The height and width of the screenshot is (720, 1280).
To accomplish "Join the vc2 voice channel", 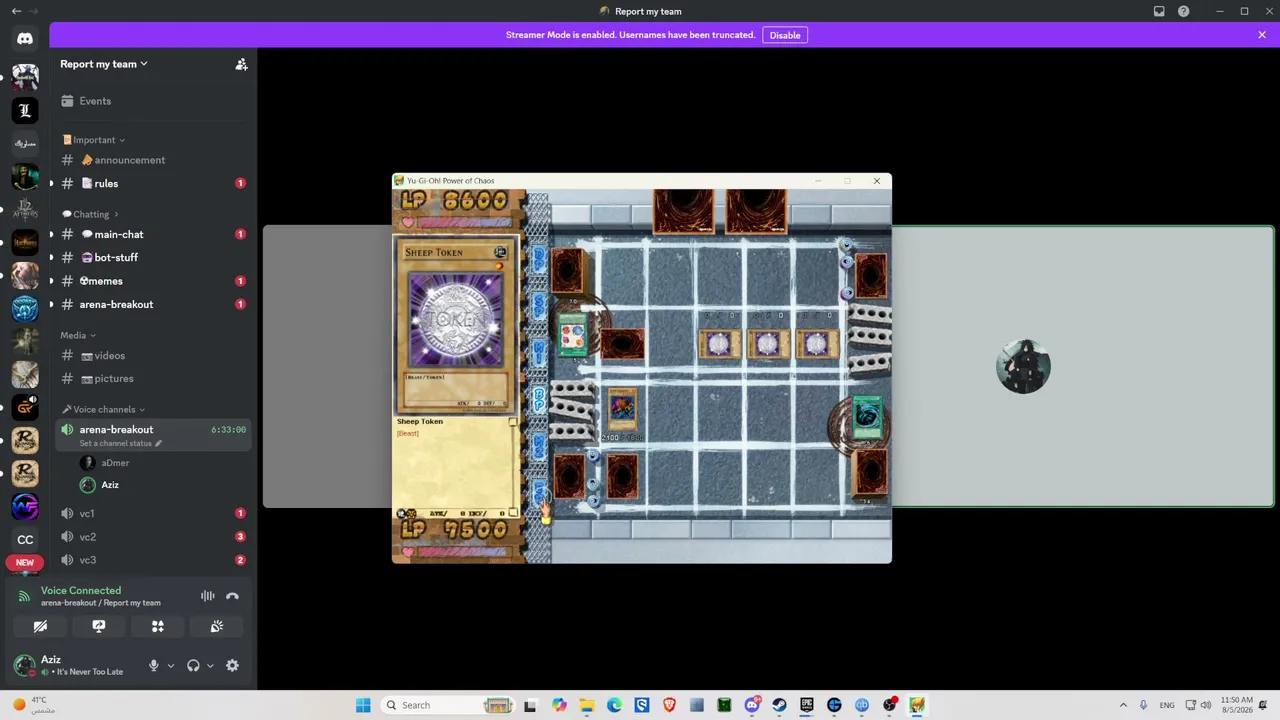I will coord(153,537).
